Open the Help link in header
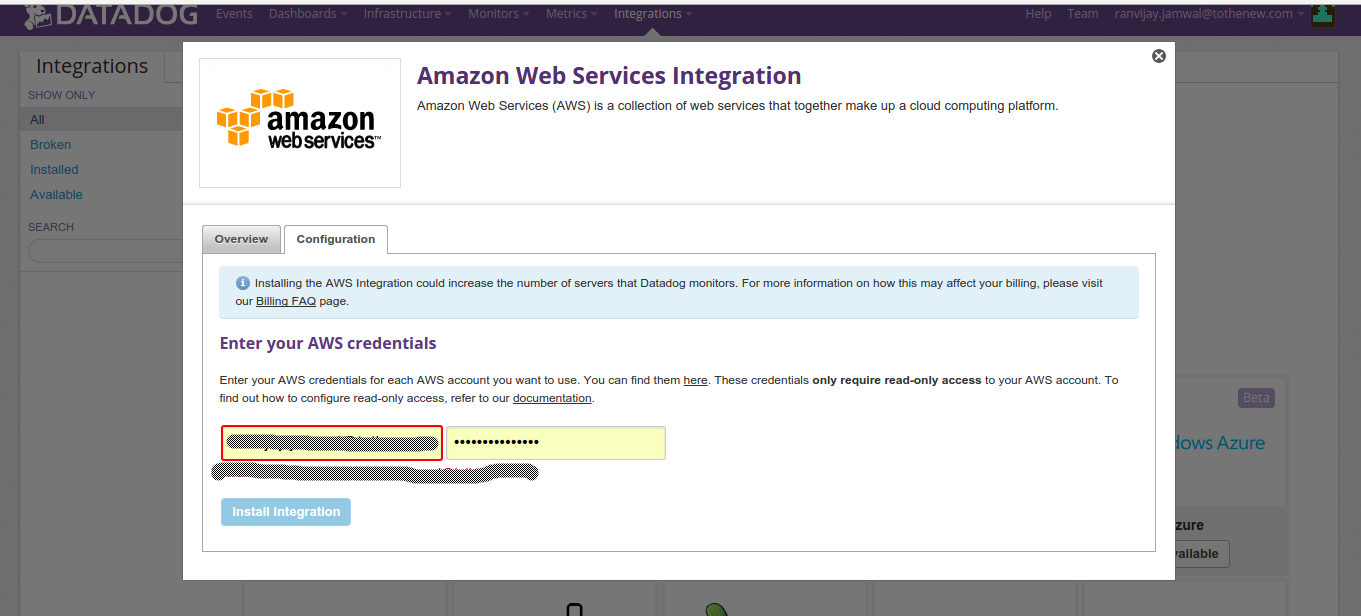Image resolution: width=1361 pixels, height=616 pixels. [x=1038, y=14]
